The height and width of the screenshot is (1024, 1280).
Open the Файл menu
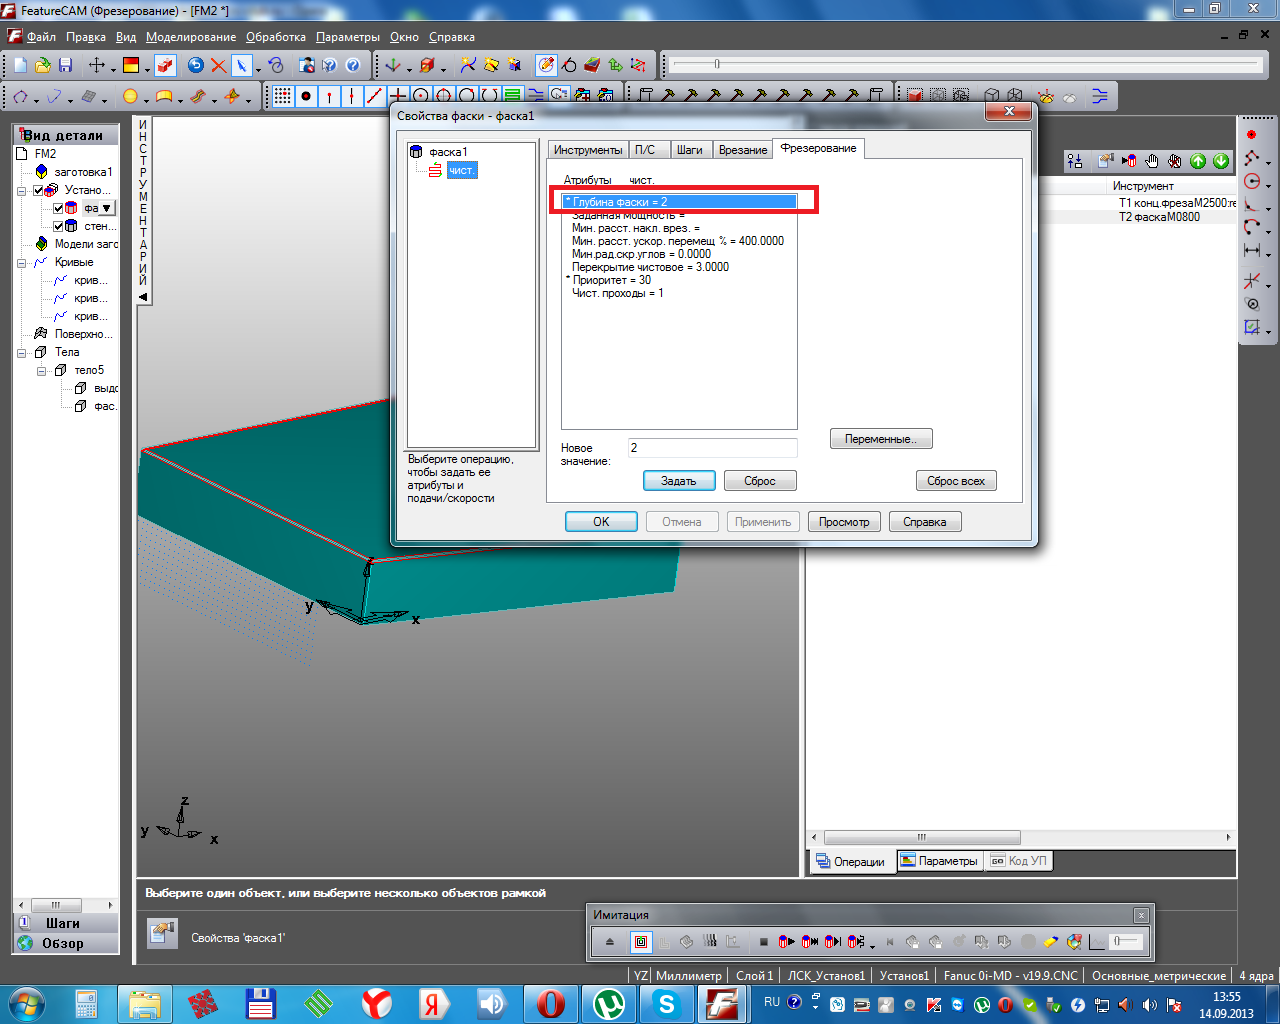pos(41,37)
